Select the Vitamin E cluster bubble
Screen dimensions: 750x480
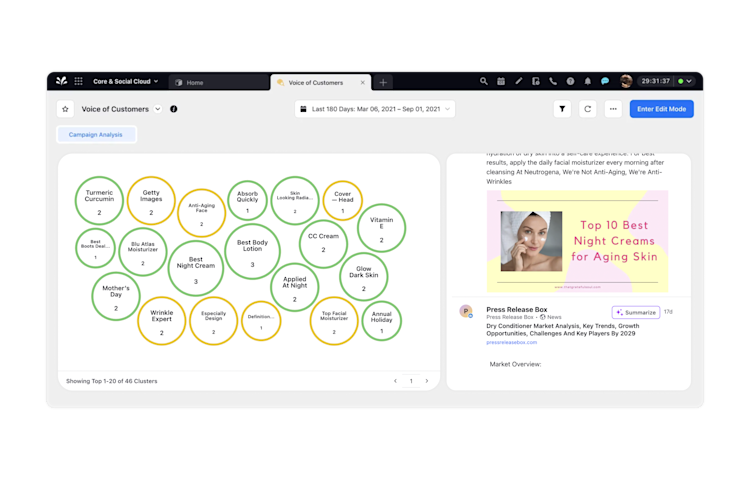click(381, 228)
